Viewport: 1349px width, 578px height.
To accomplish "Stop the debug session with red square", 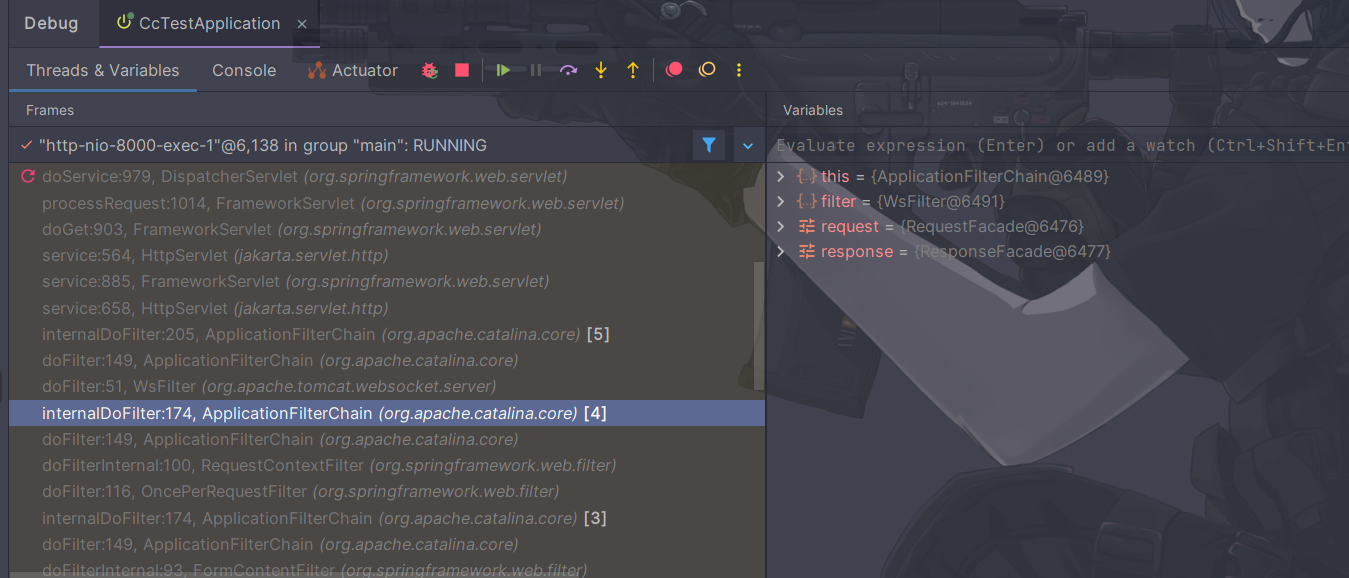I will point(462,70).
